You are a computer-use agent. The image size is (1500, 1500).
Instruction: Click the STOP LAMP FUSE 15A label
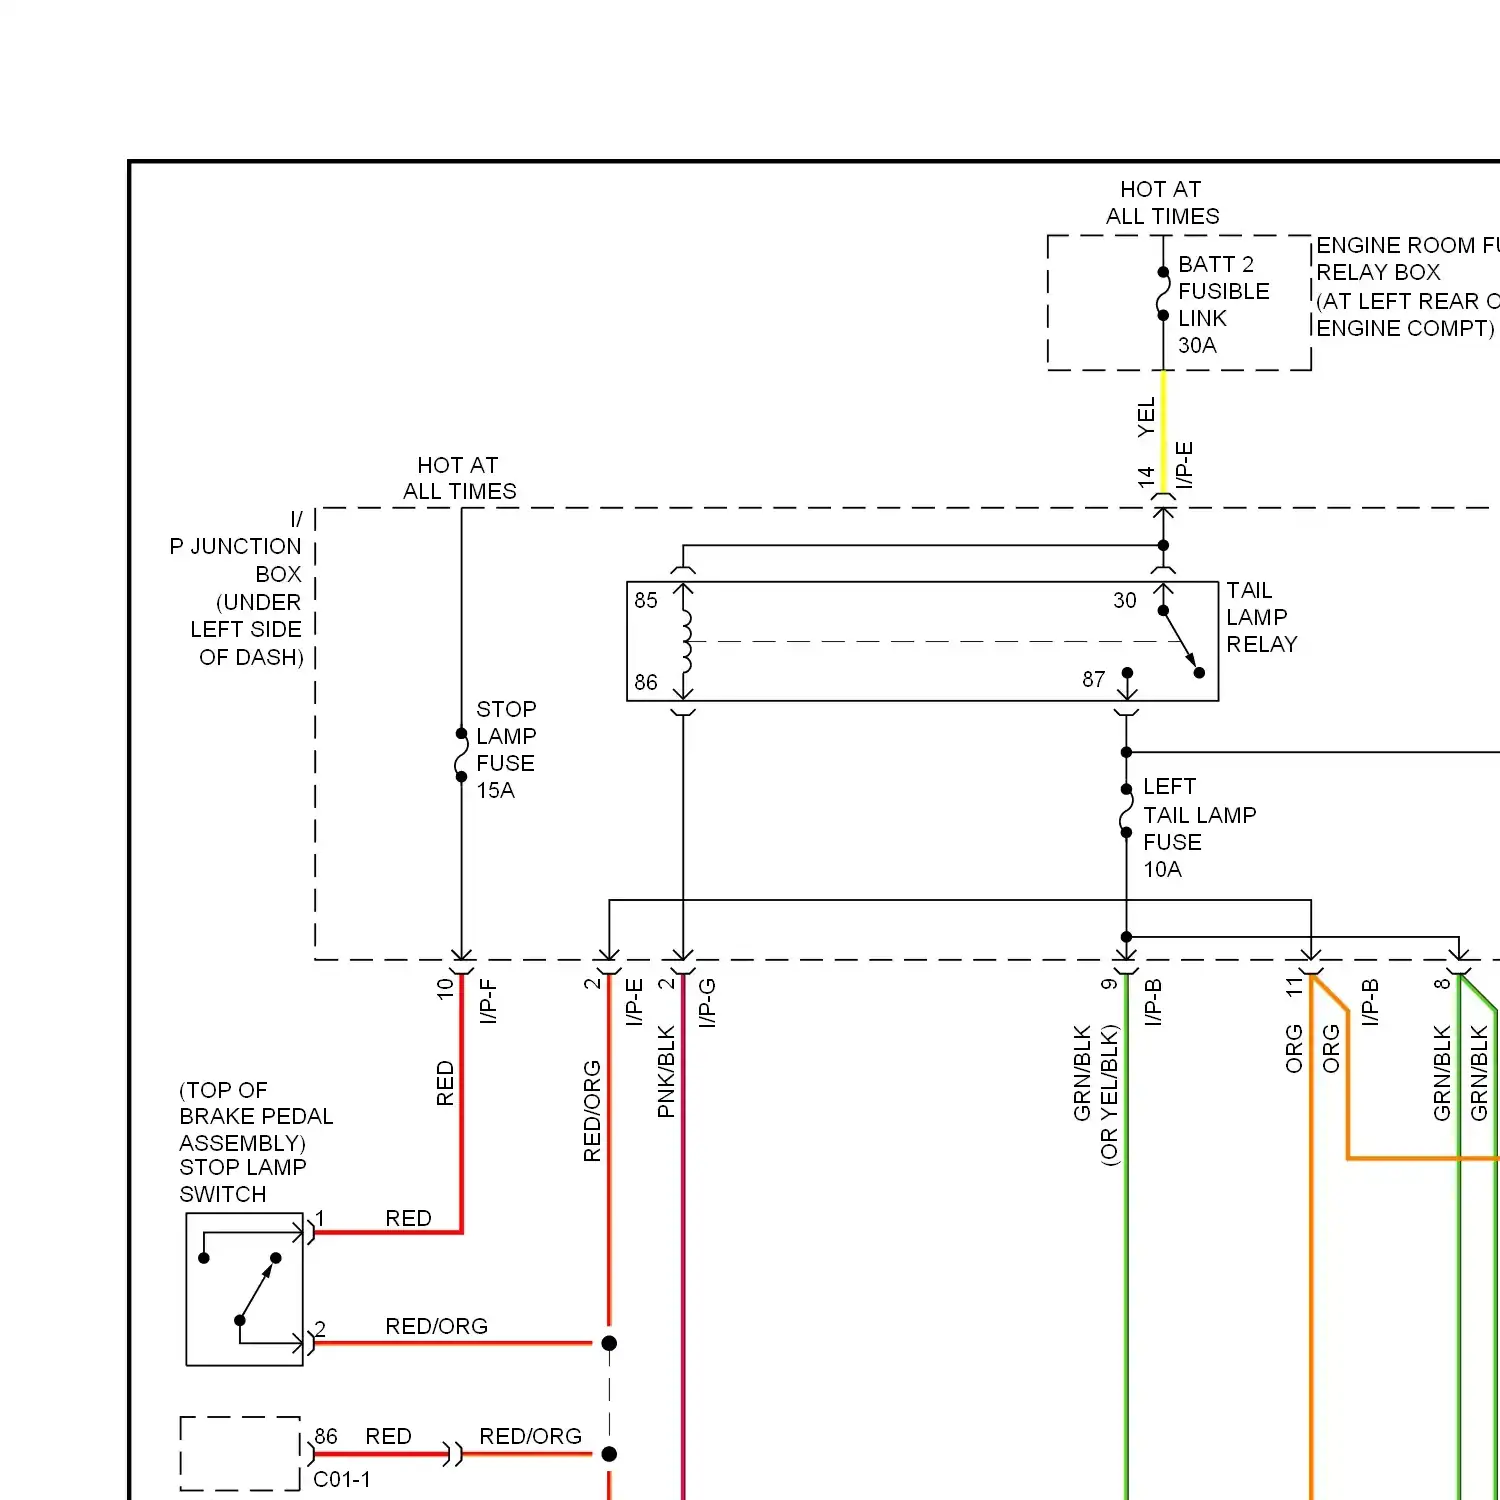(505, 749)
